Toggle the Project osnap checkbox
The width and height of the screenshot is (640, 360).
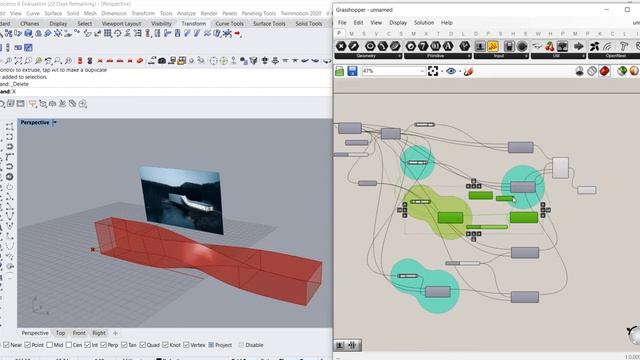211,345
